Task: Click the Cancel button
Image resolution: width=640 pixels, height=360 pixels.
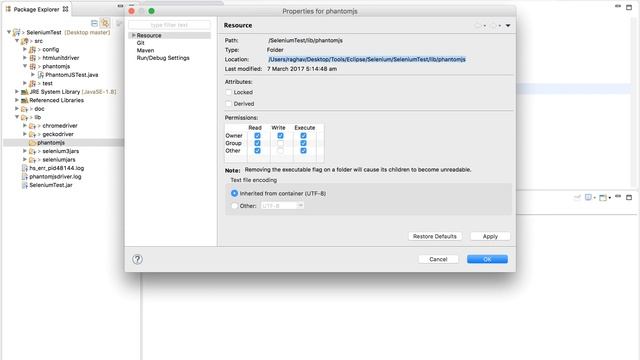Action: 438,259
